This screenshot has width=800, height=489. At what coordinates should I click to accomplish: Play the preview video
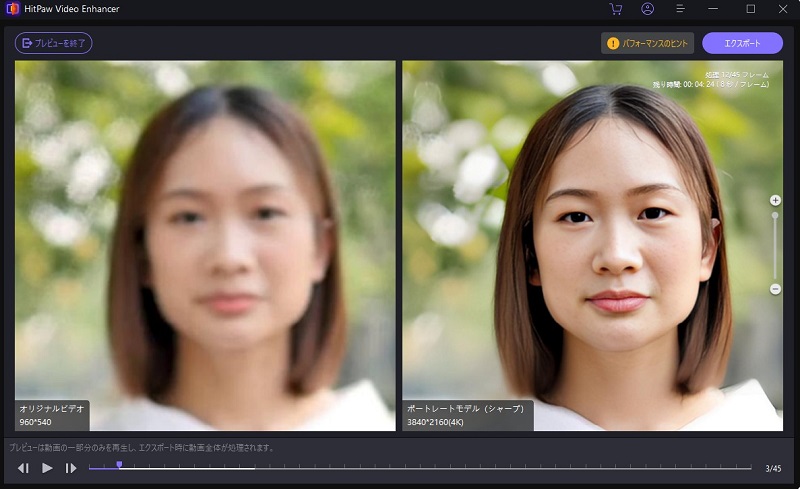pos(47,467)
